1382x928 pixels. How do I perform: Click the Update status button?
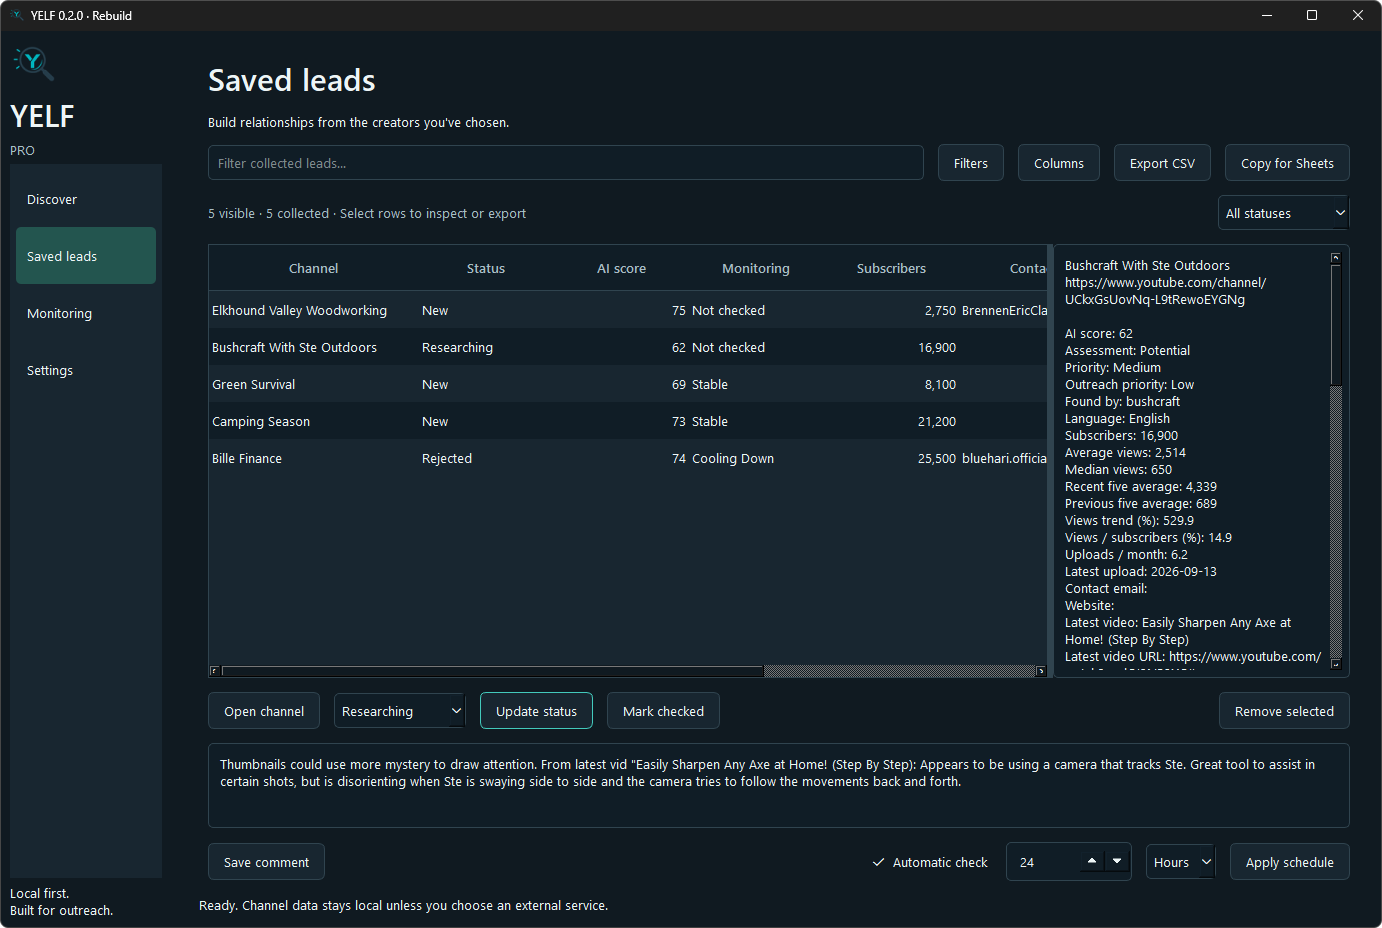[536, 711]
